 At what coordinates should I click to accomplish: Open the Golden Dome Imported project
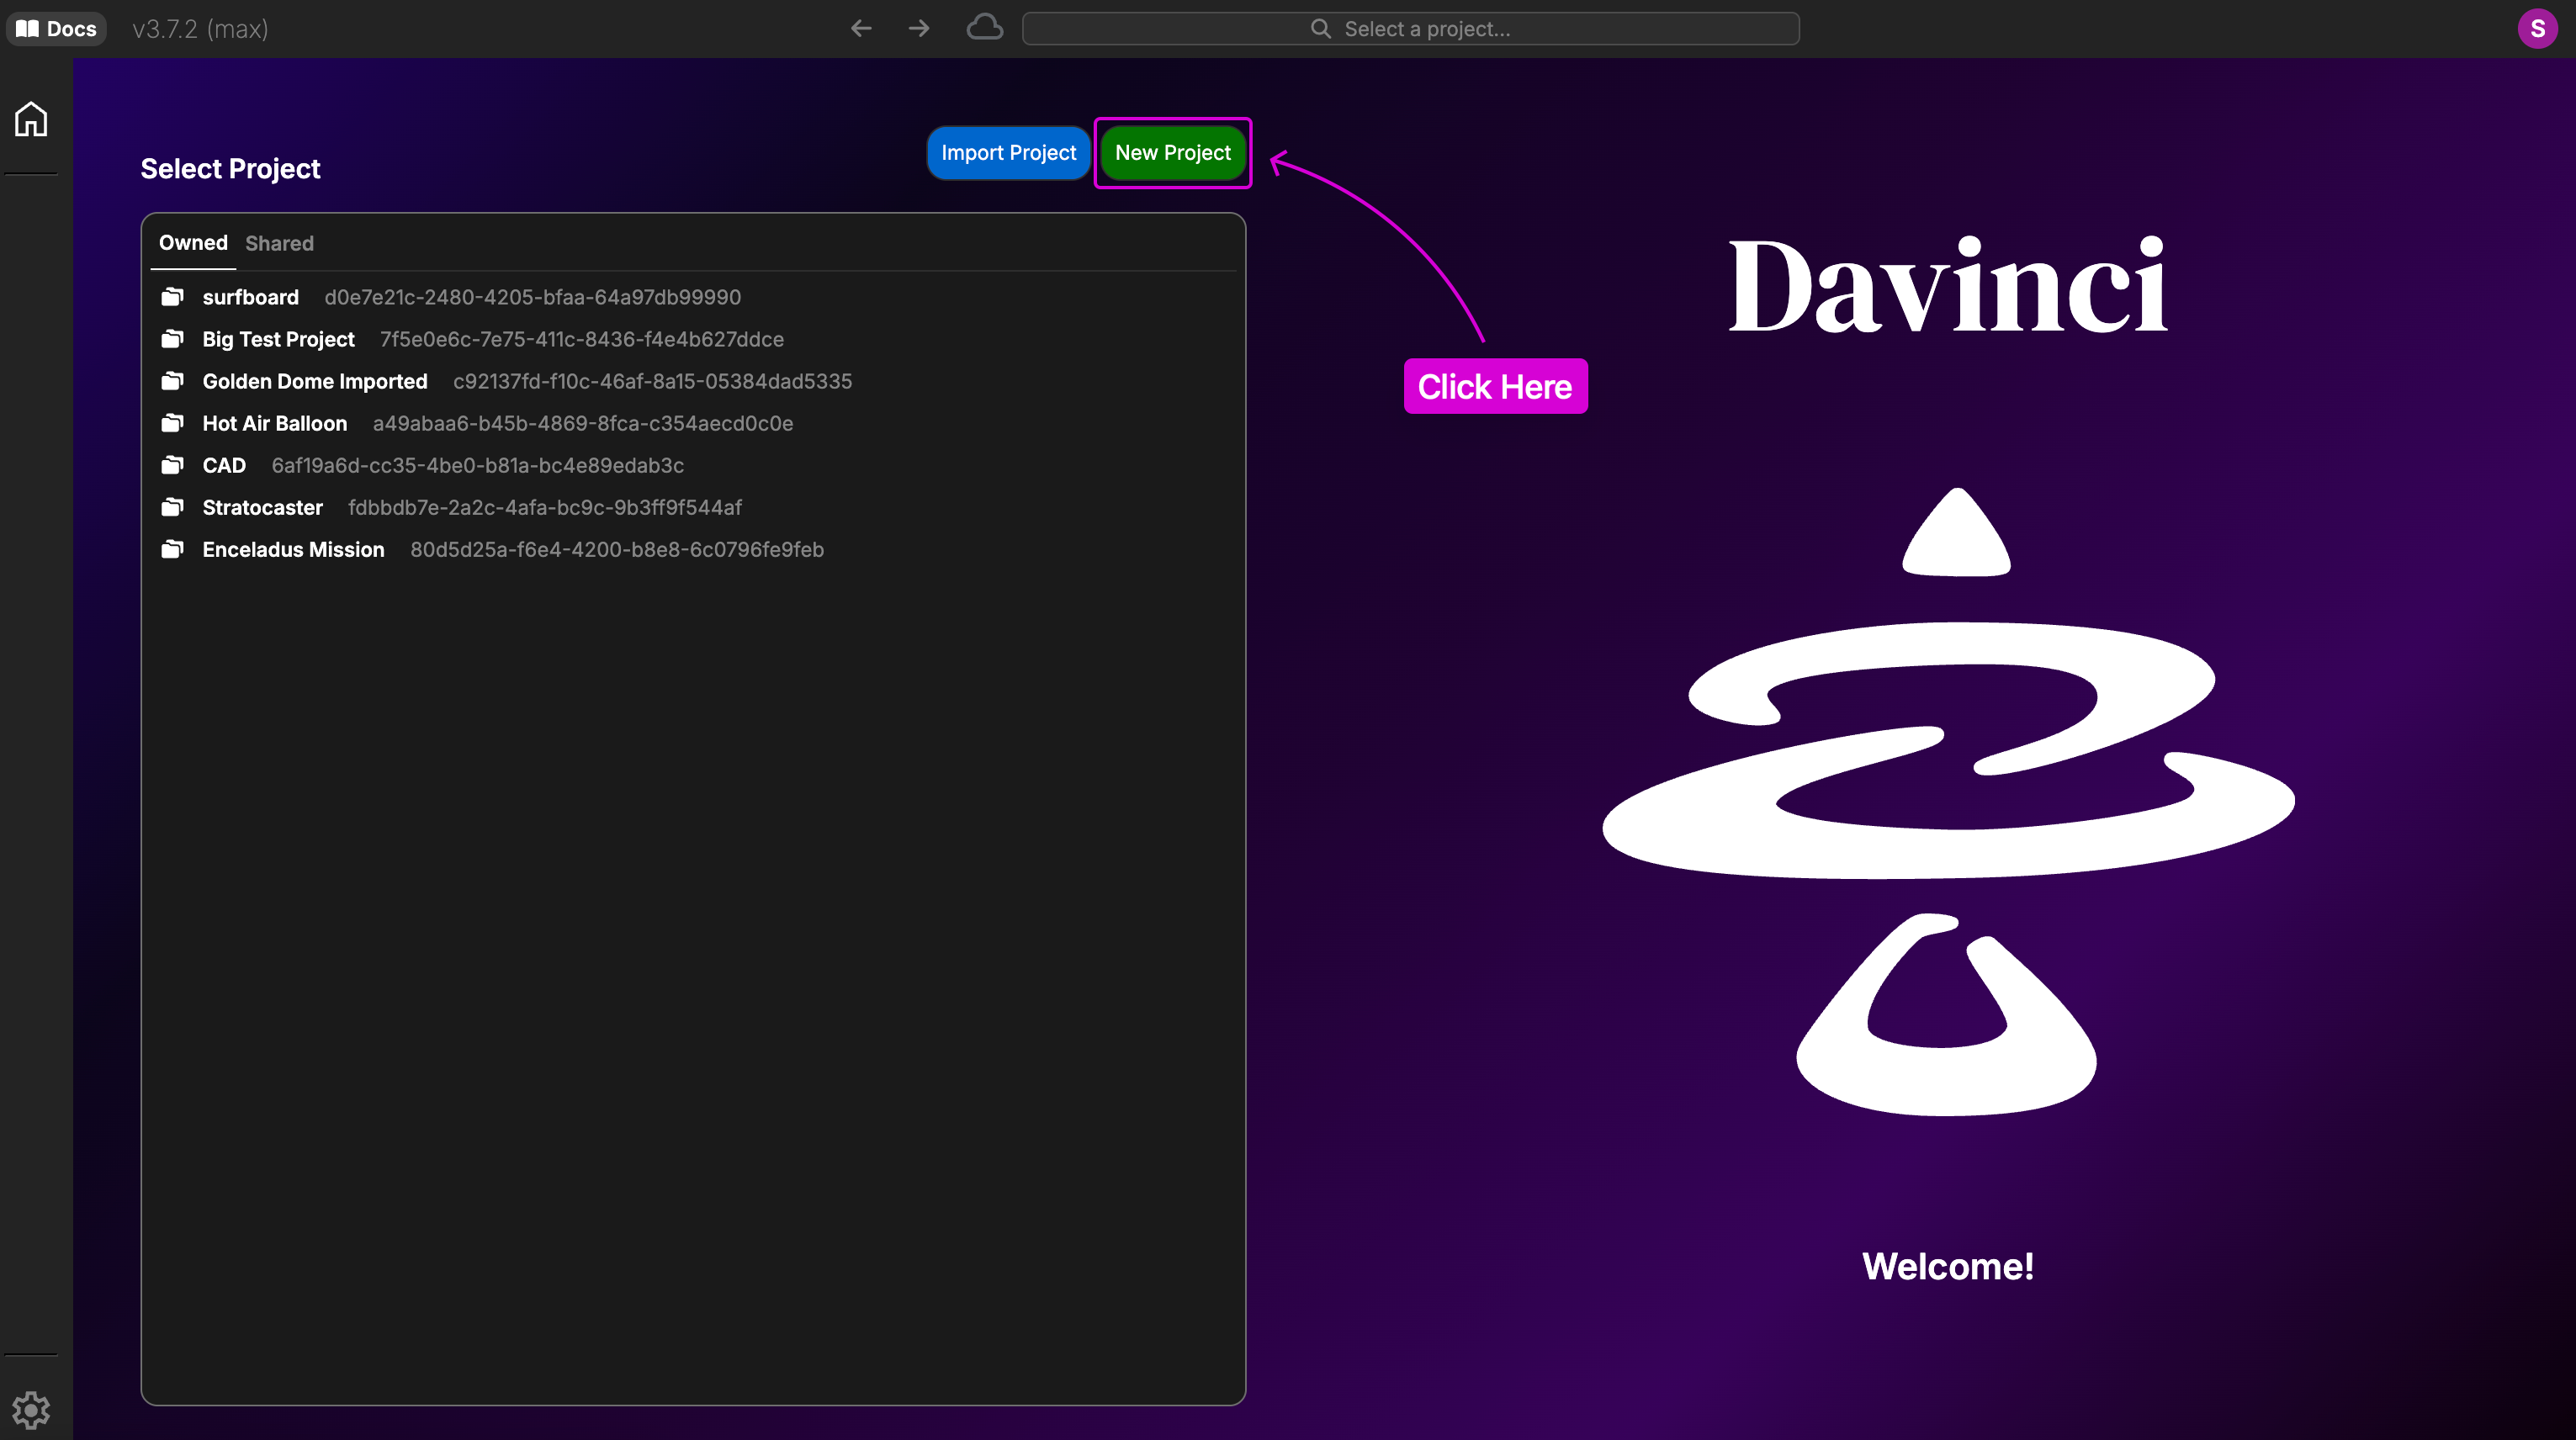(314, 381)
